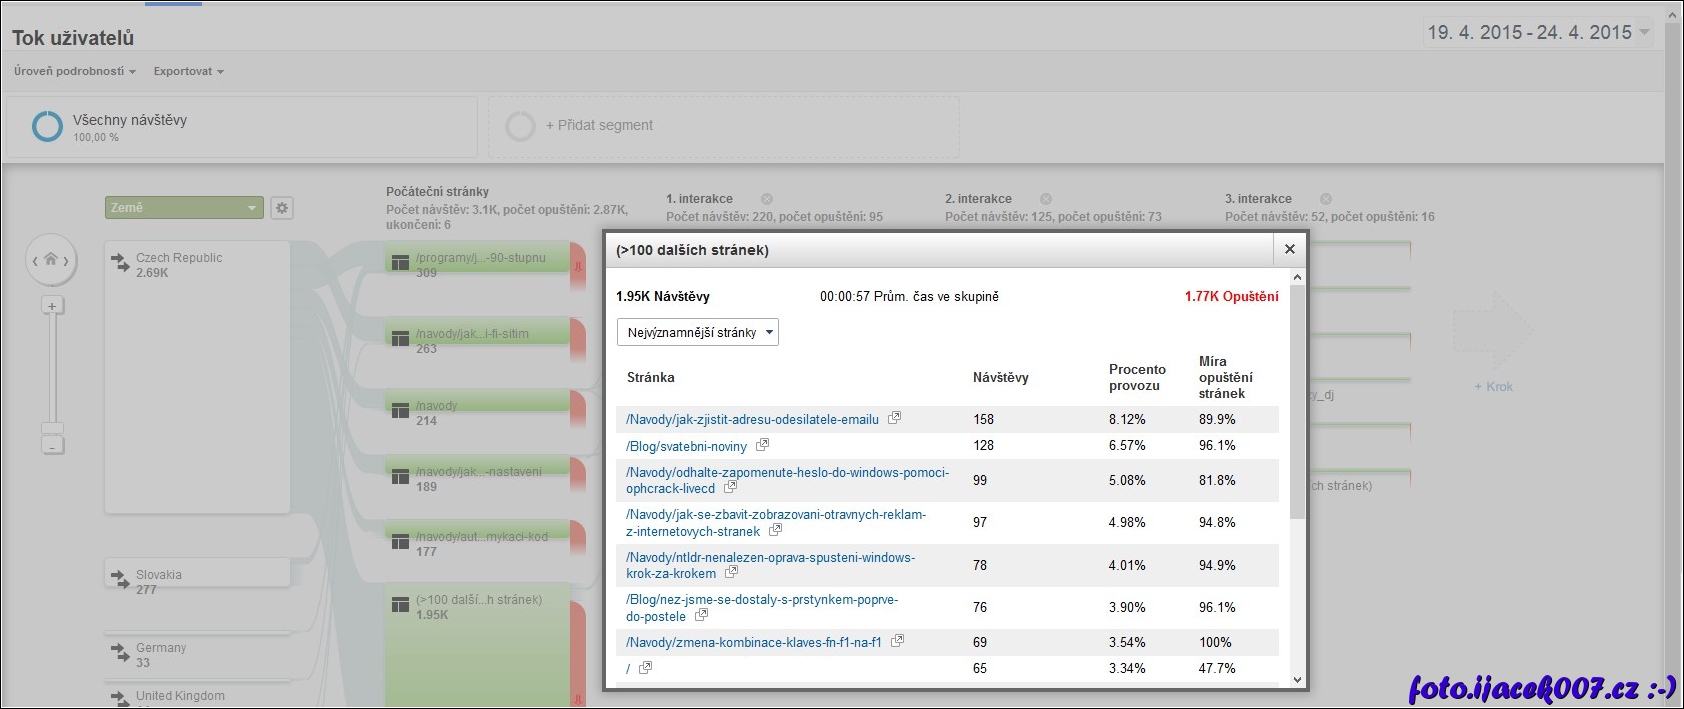Viewport: 1684px width, 709px height.
Task: Open /Navody/jak-zjistit-adresu-odesilatele-emailu page link
Action: tap(752, 419)
